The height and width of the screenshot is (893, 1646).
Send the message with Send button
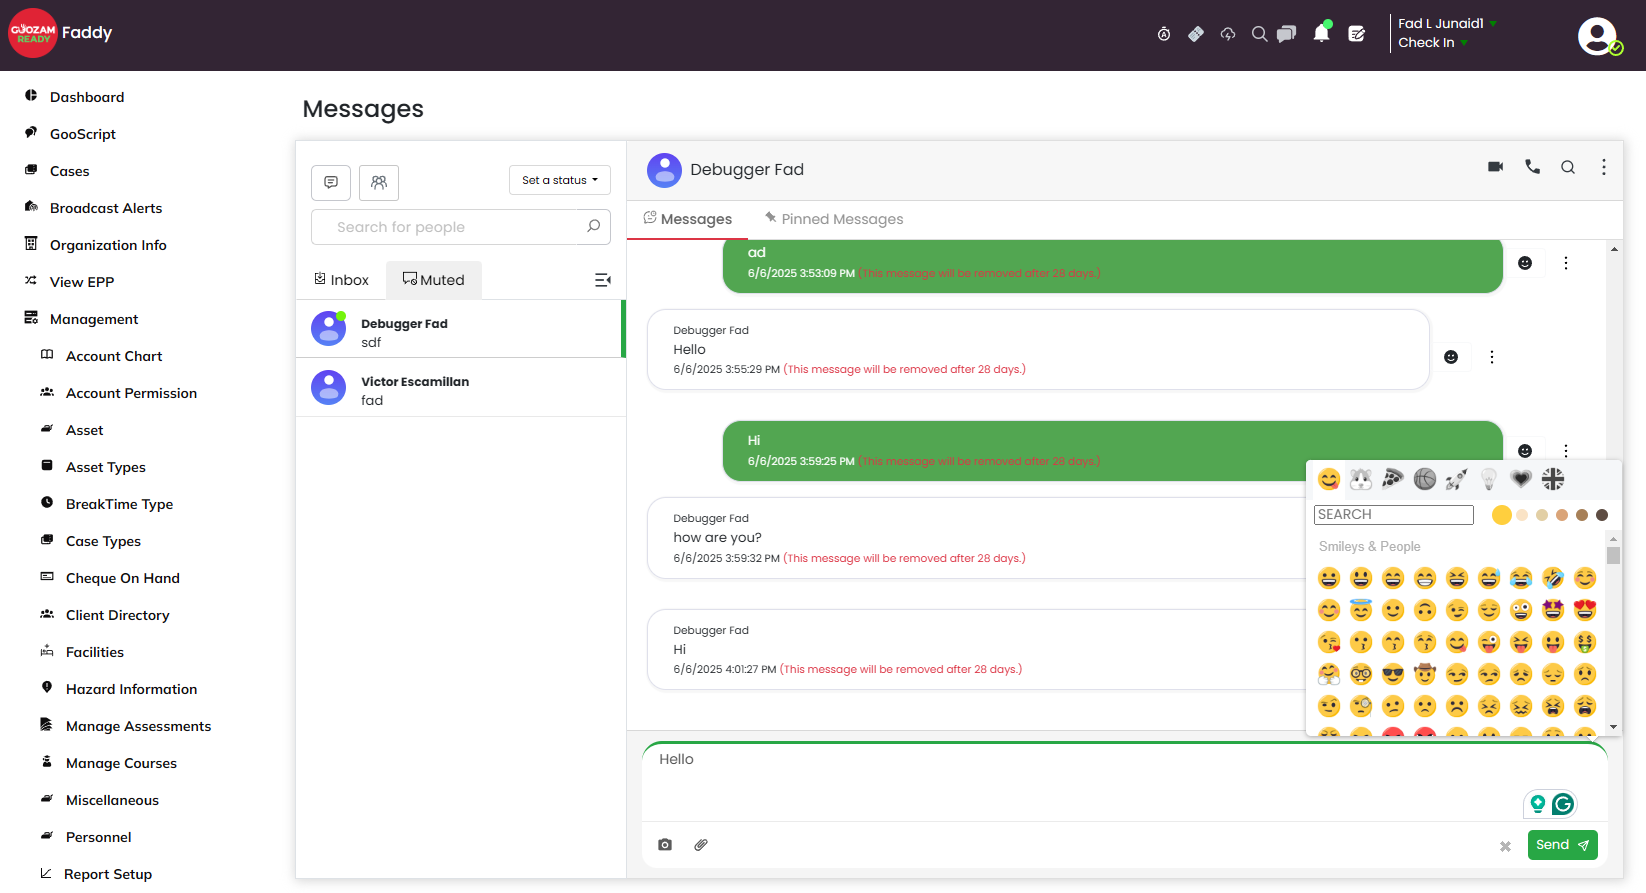click(x=1562, y=845)
